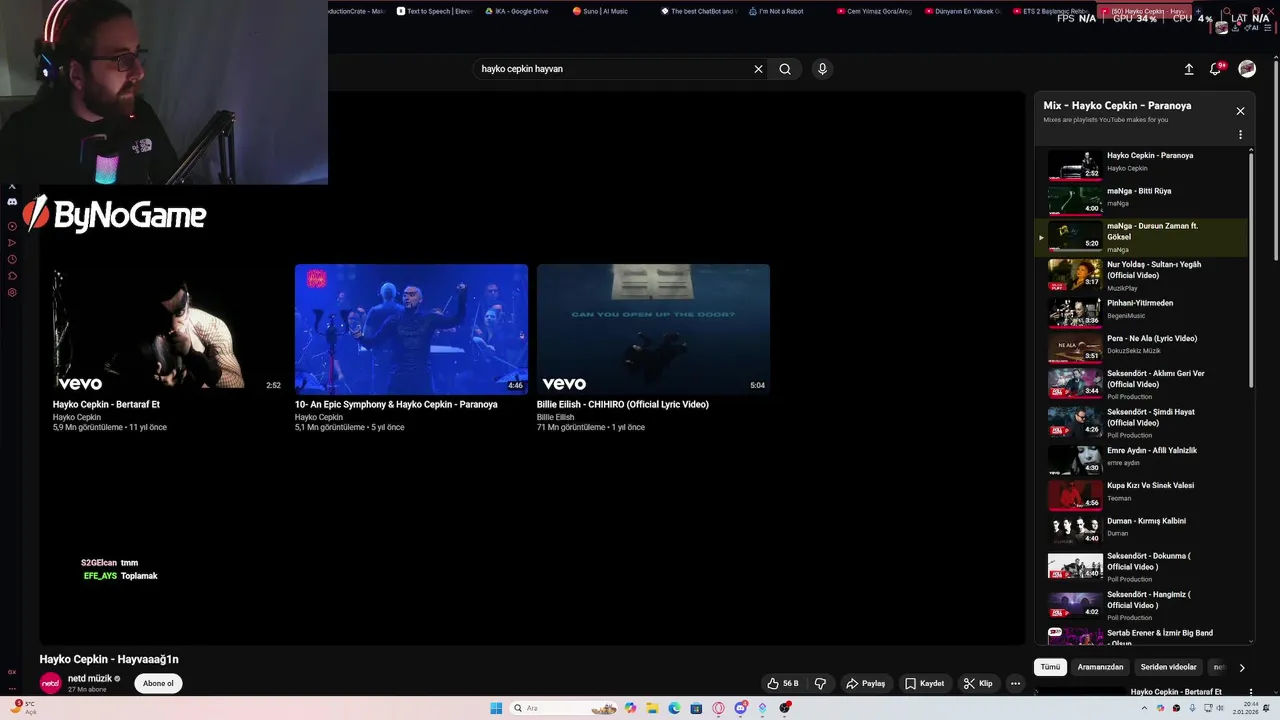Viewport: 1280px width, 720px height.
Task: Clear the search box with X
Action: point(758,69)
